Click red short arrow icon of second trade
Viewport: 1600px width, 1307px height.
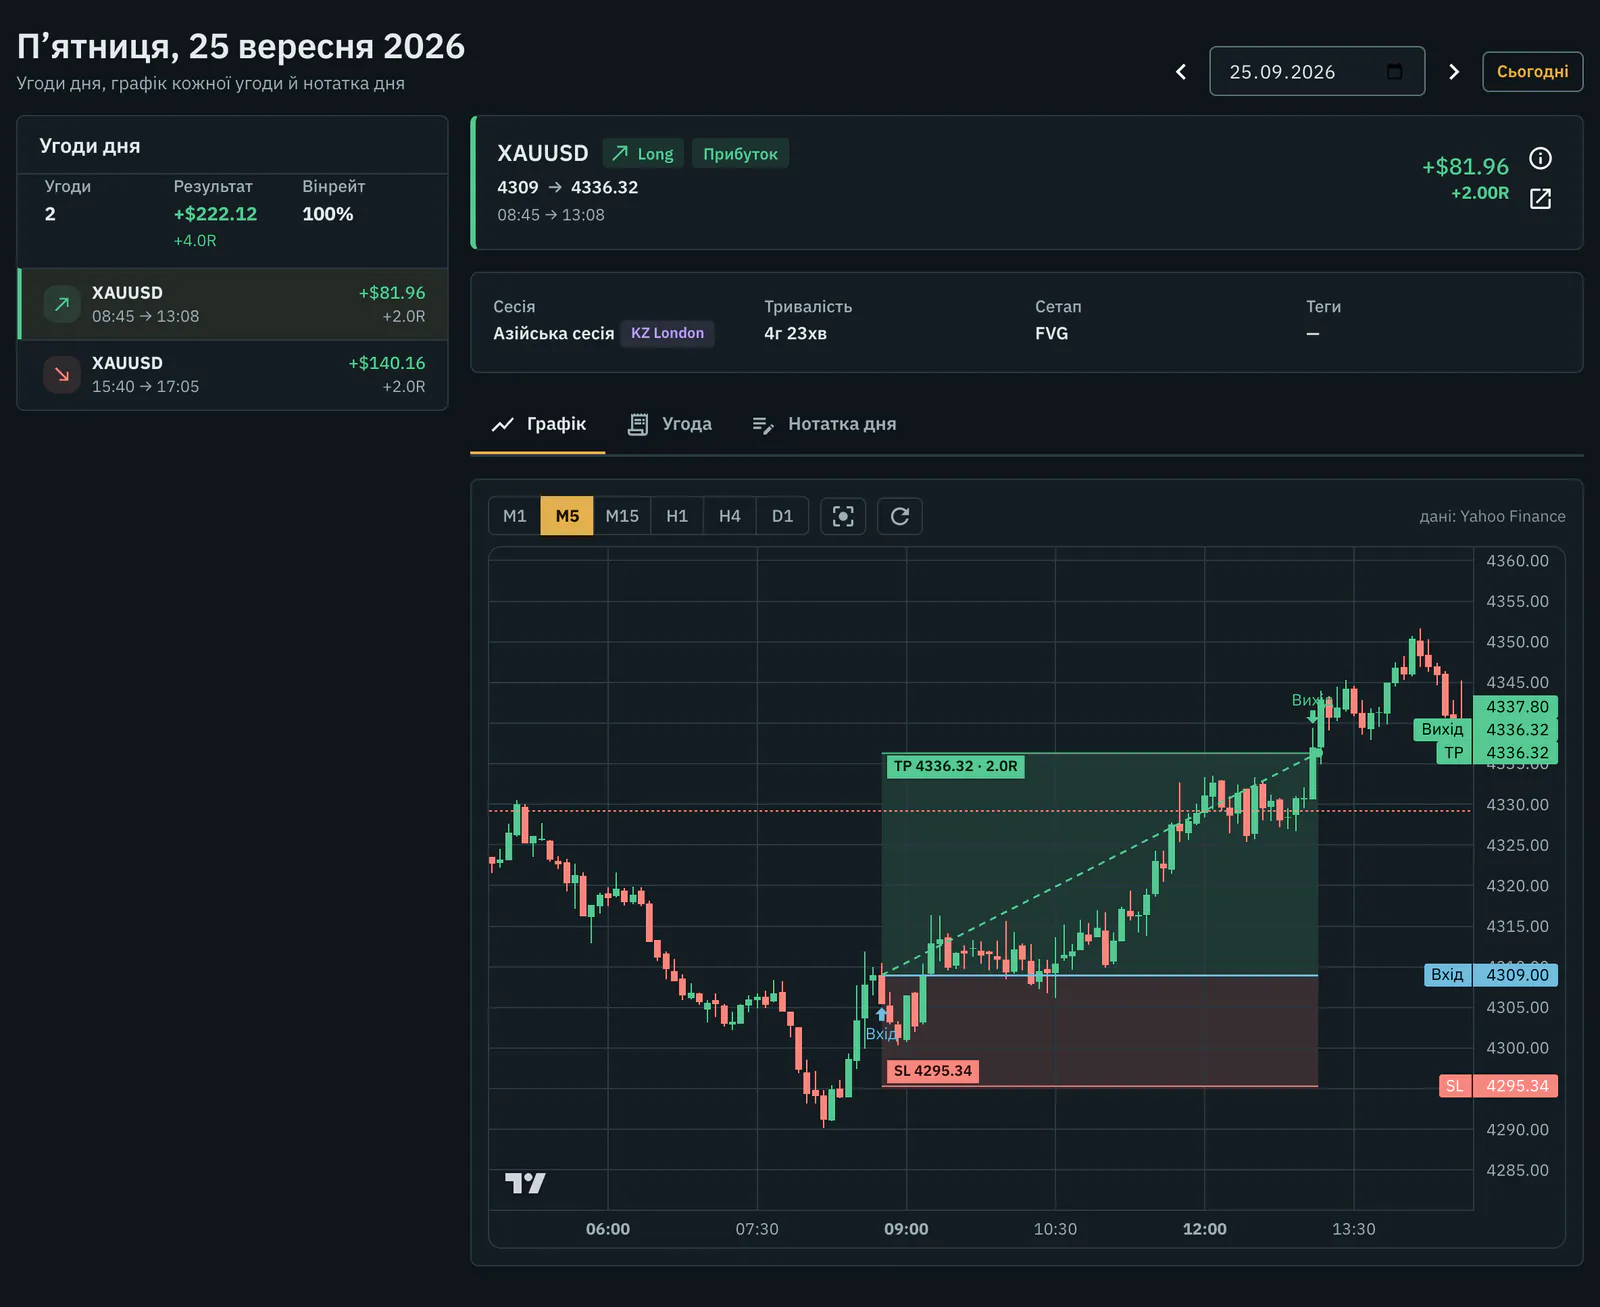[x=62, y=375]
